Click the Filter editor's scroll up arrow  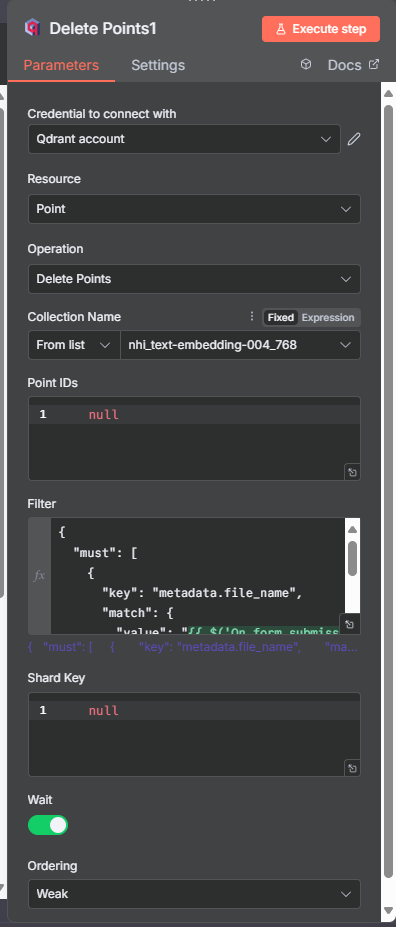pos(352,529)
